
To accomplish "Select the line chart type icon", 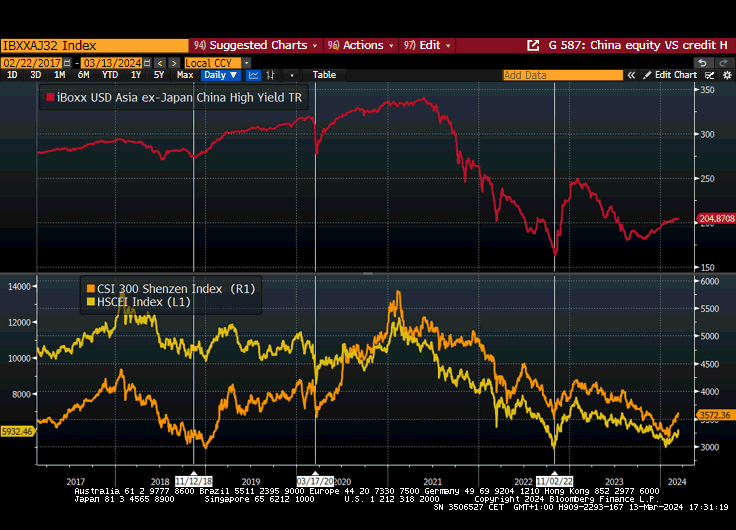I will pyautogui.click(x=253, y=75).
